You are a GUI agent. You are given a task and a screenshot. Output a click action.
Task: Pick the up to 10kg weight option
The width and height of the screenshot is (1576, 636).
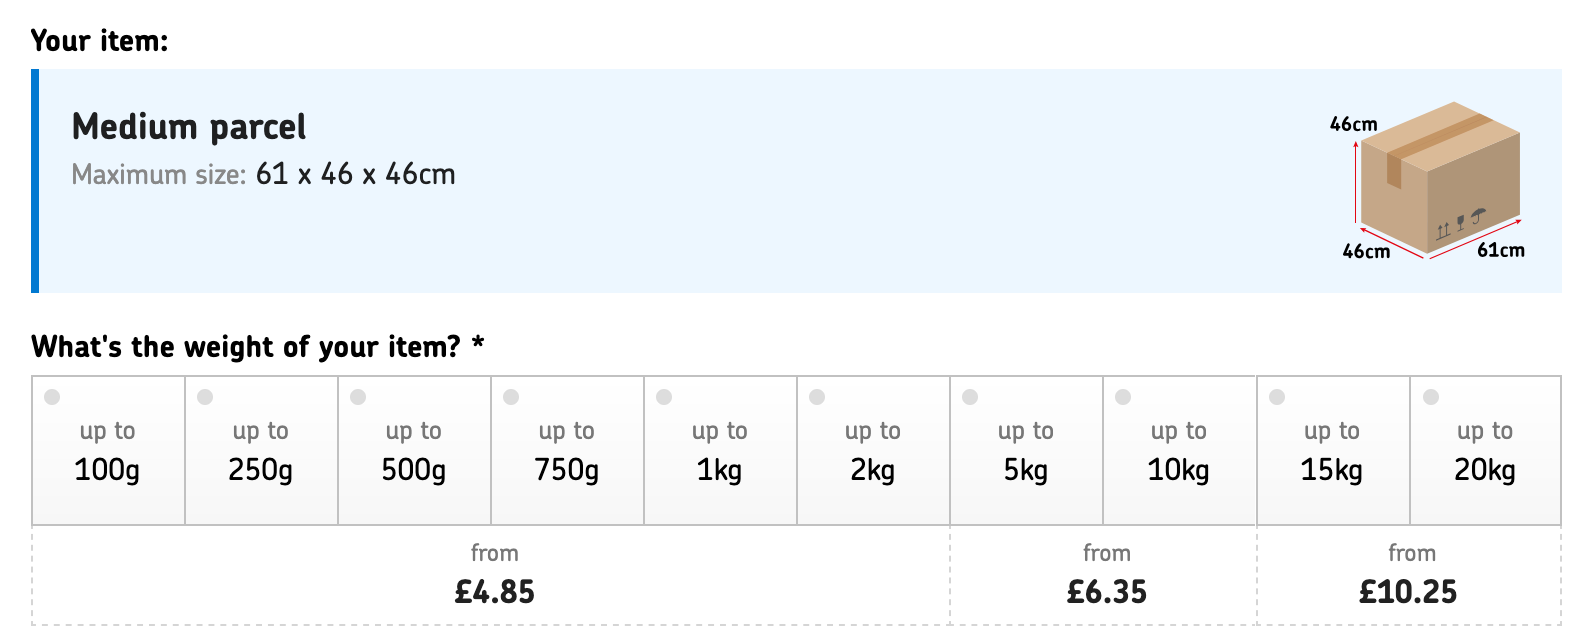click(x=1180, y=450)
